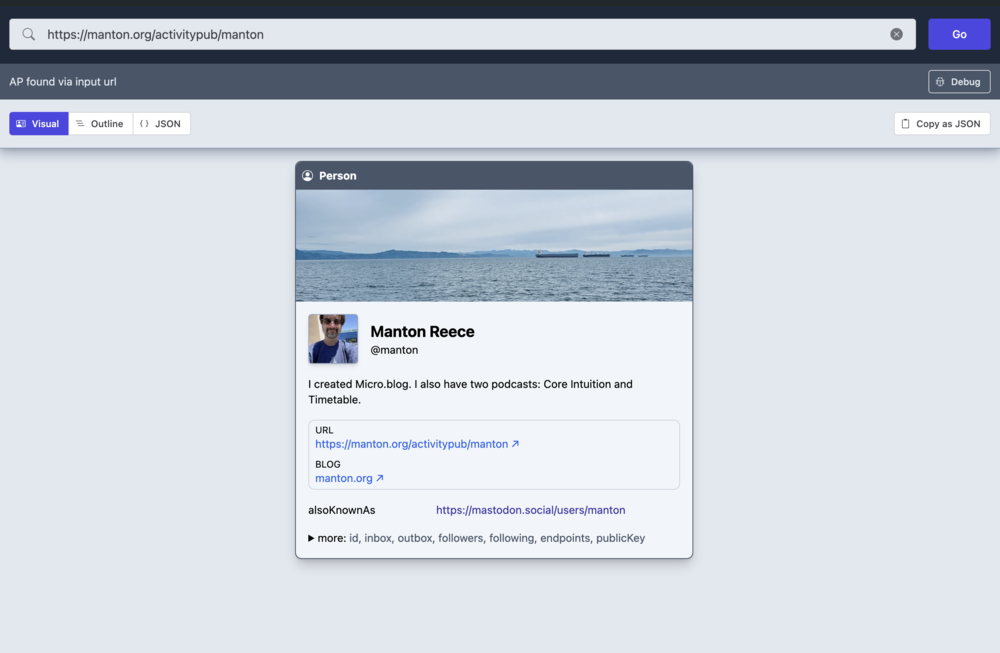This screenshot has width=1000, height=653.
Task: Click inside the URL input field
Action: pos(460,34)
